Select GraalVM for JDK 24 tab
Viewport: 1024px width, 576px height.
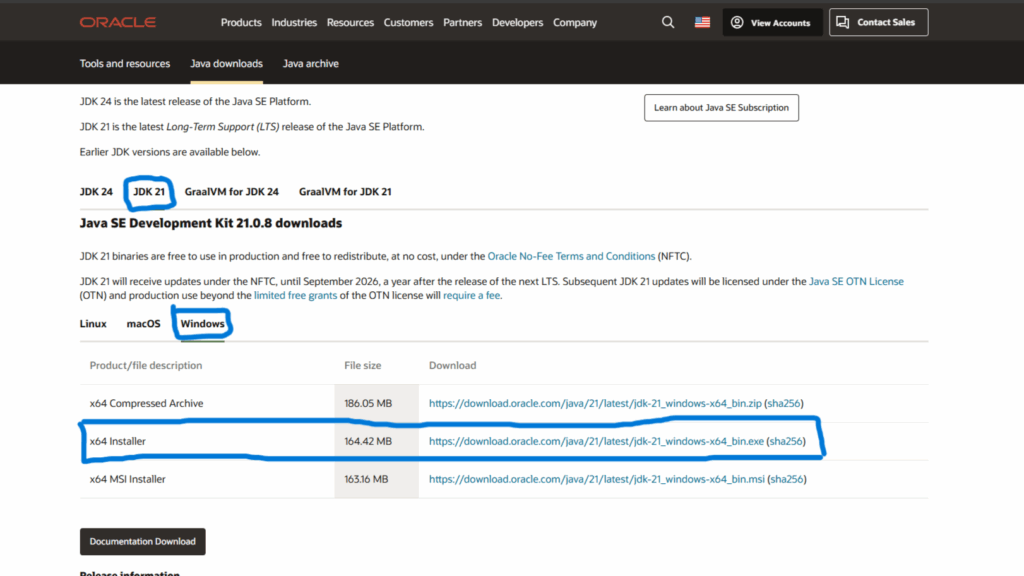pyautogui.click(x=232, y=192)
